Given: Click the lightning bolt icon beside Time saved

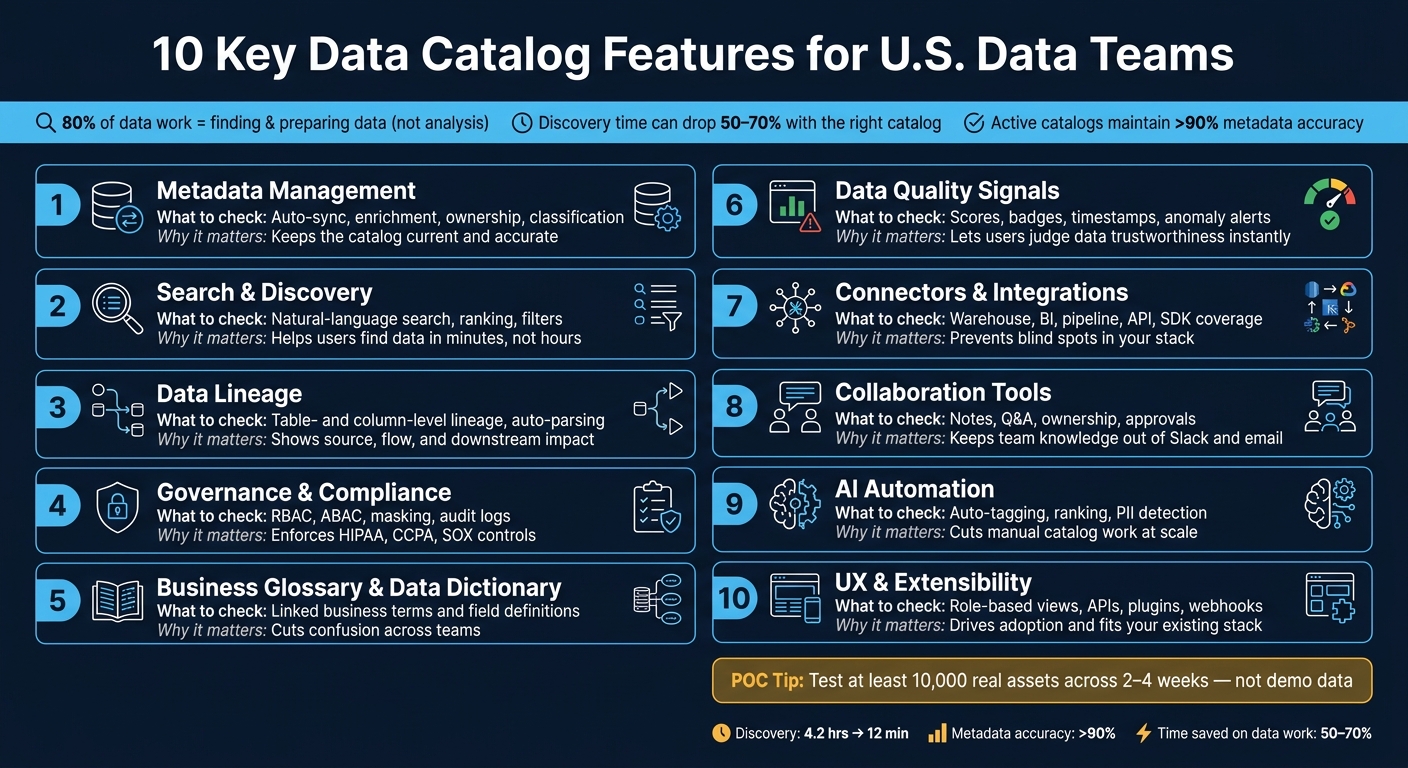Looking at the screenshot, I should click(x=1144, y=733).
